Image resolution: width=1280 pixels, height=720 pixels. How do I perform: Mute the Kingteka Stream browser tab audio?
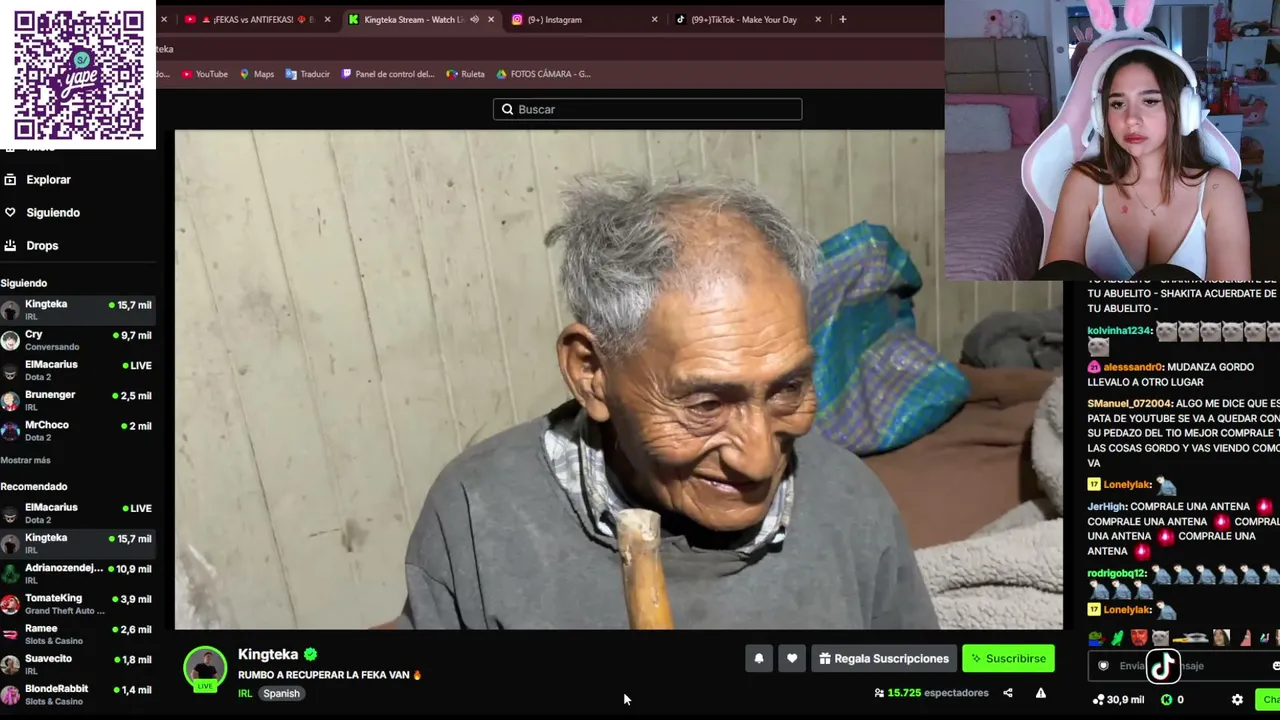pos(474,19)
